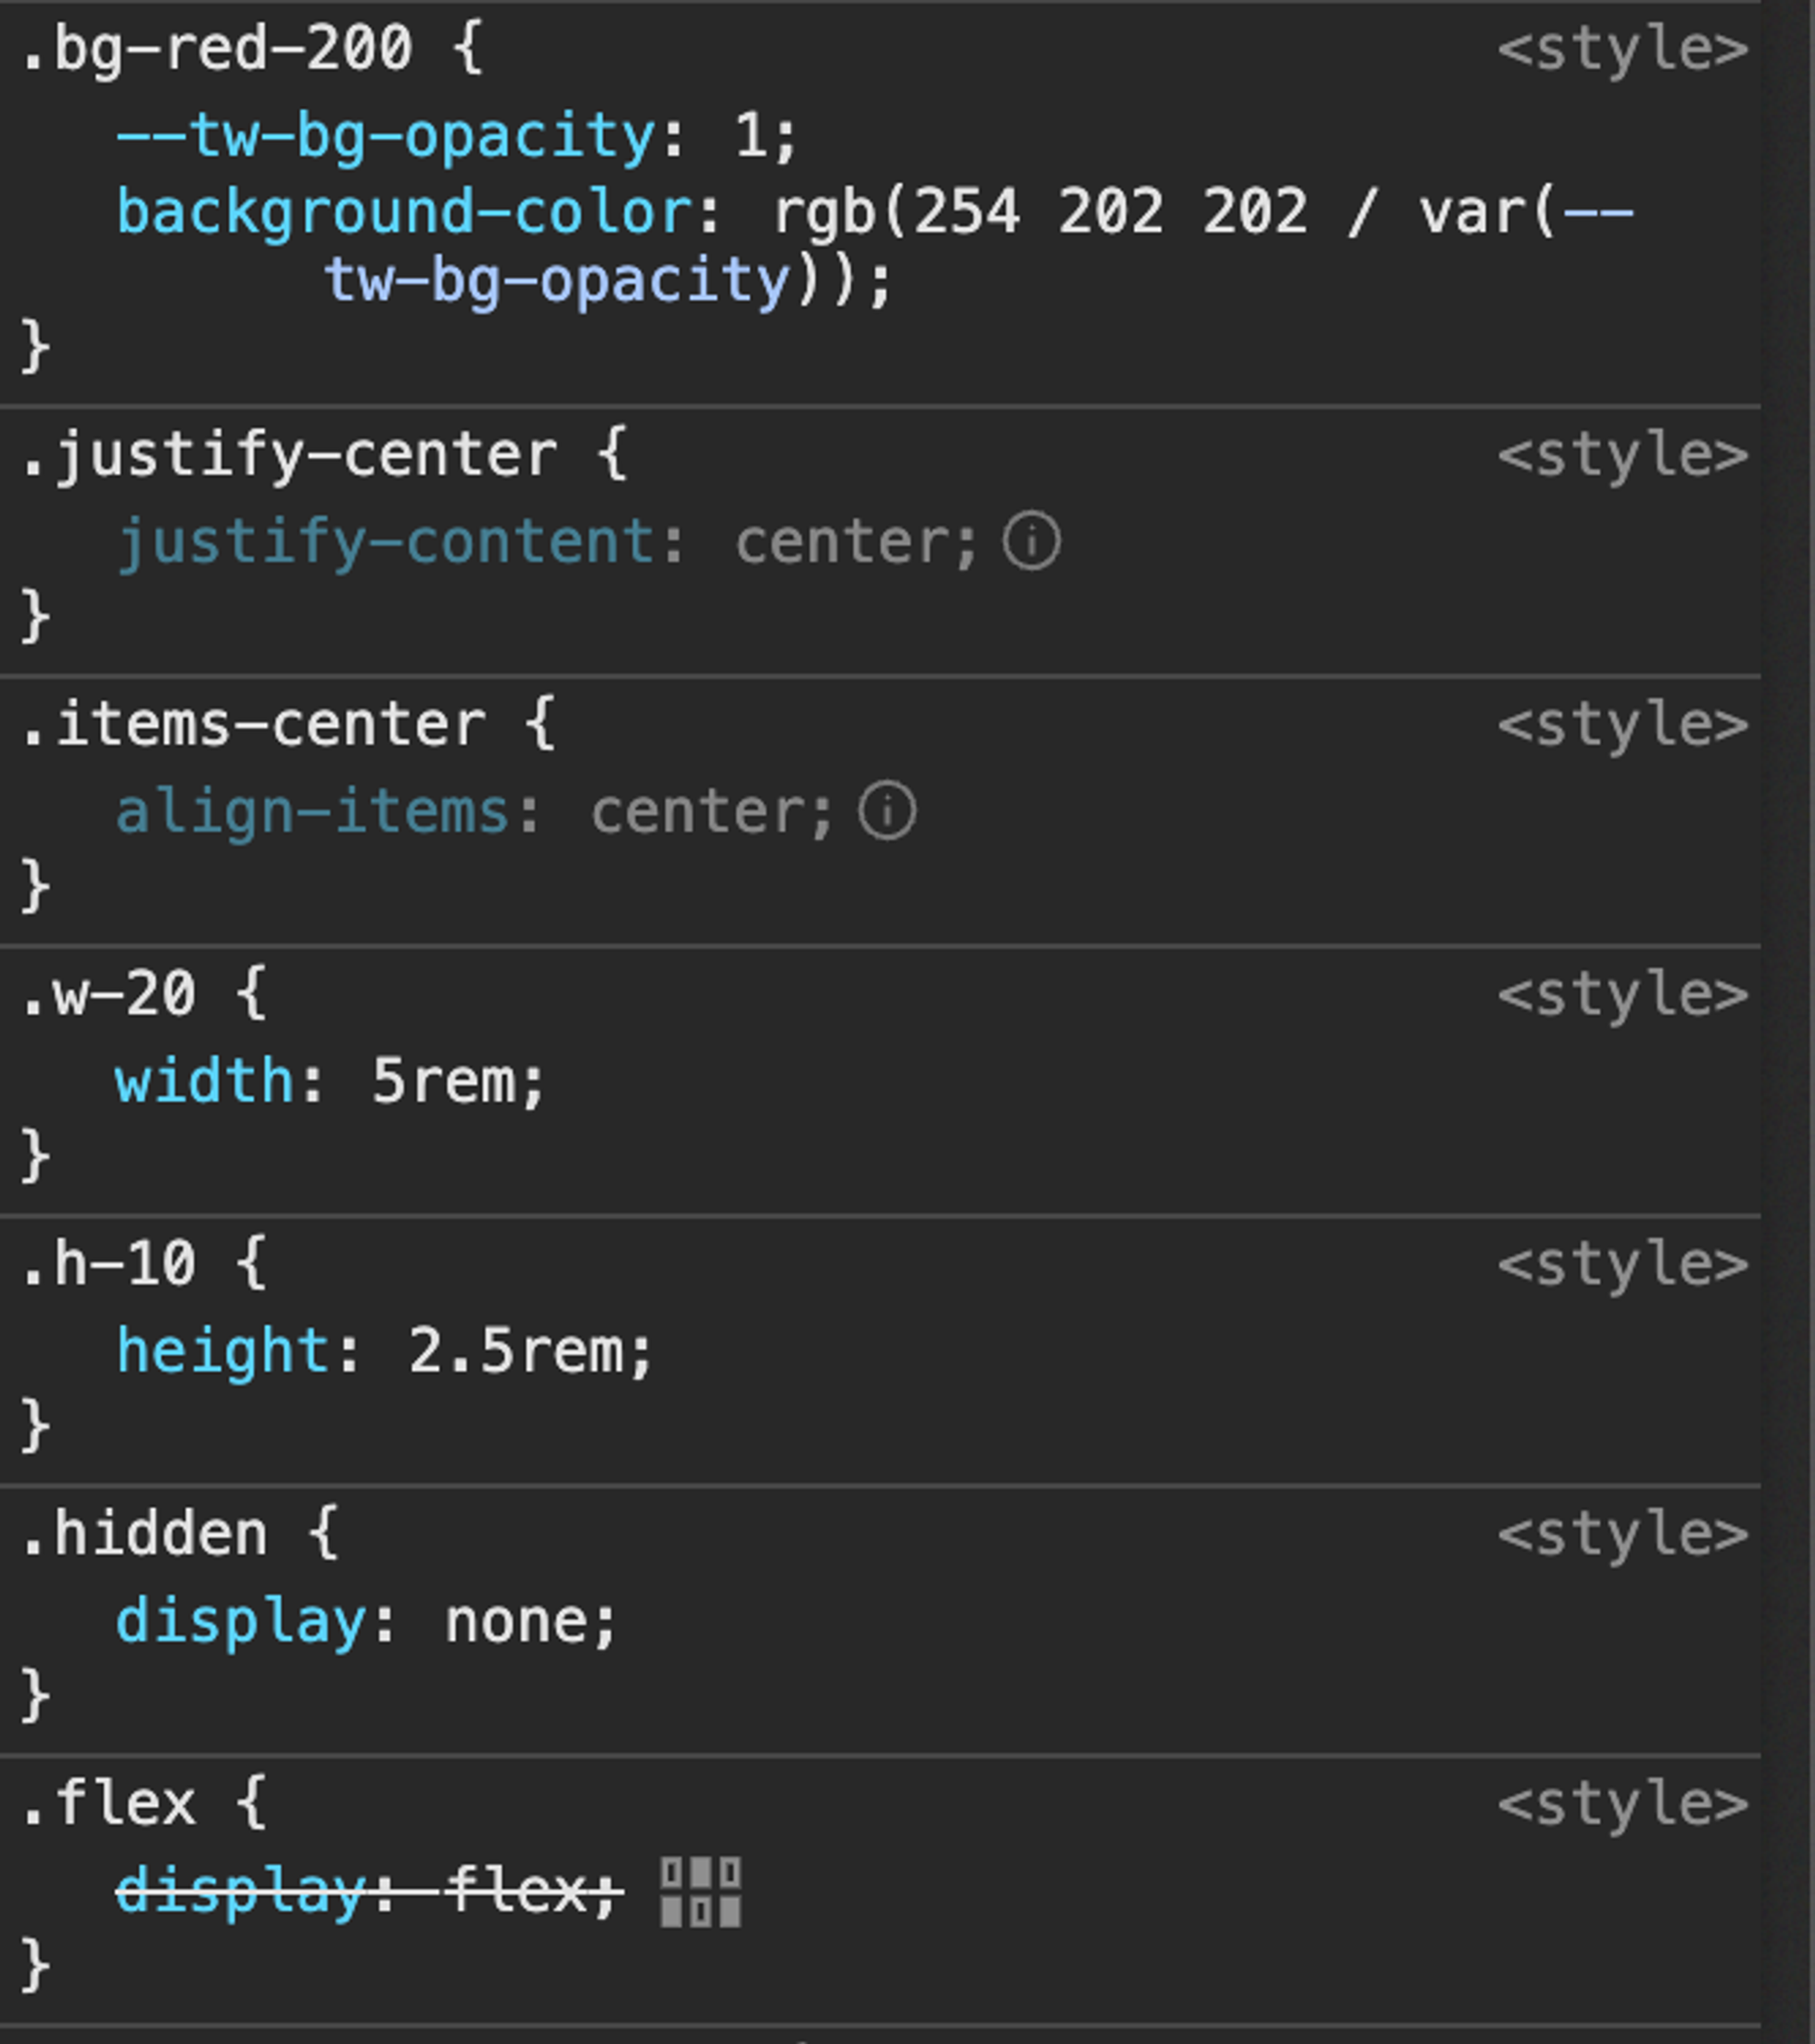Click the styles pane vertical scrollbar

pos(1789,1022)
